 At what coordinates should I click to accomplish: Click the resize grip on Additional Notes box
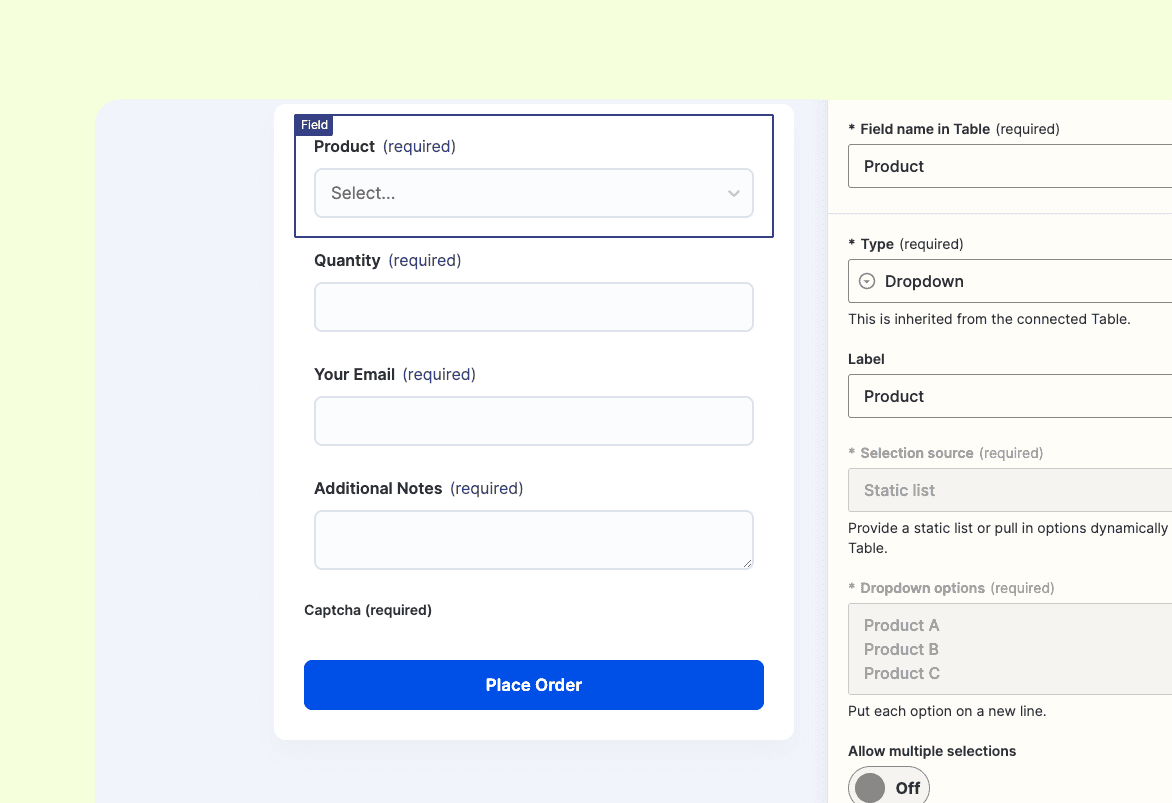pyautogui.click(x=746, y=563)
